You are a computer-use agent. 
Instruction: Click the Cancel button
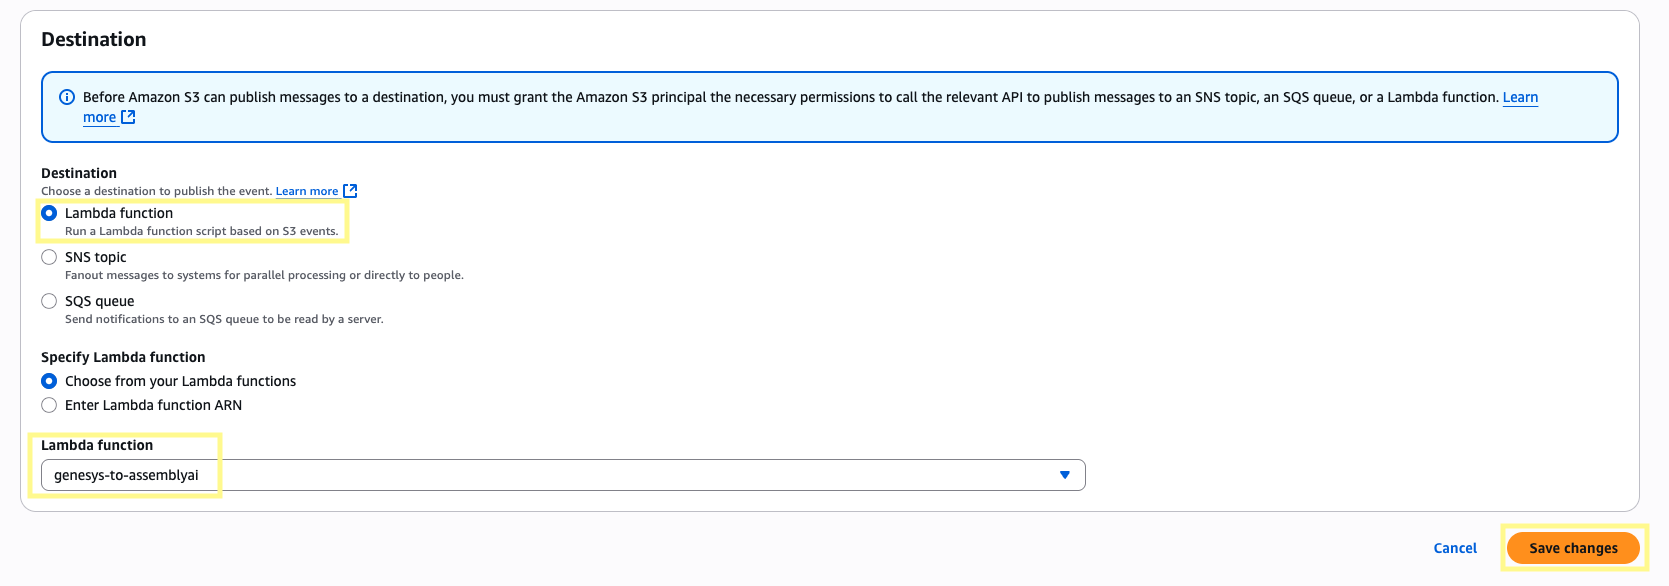point(1455,548)
